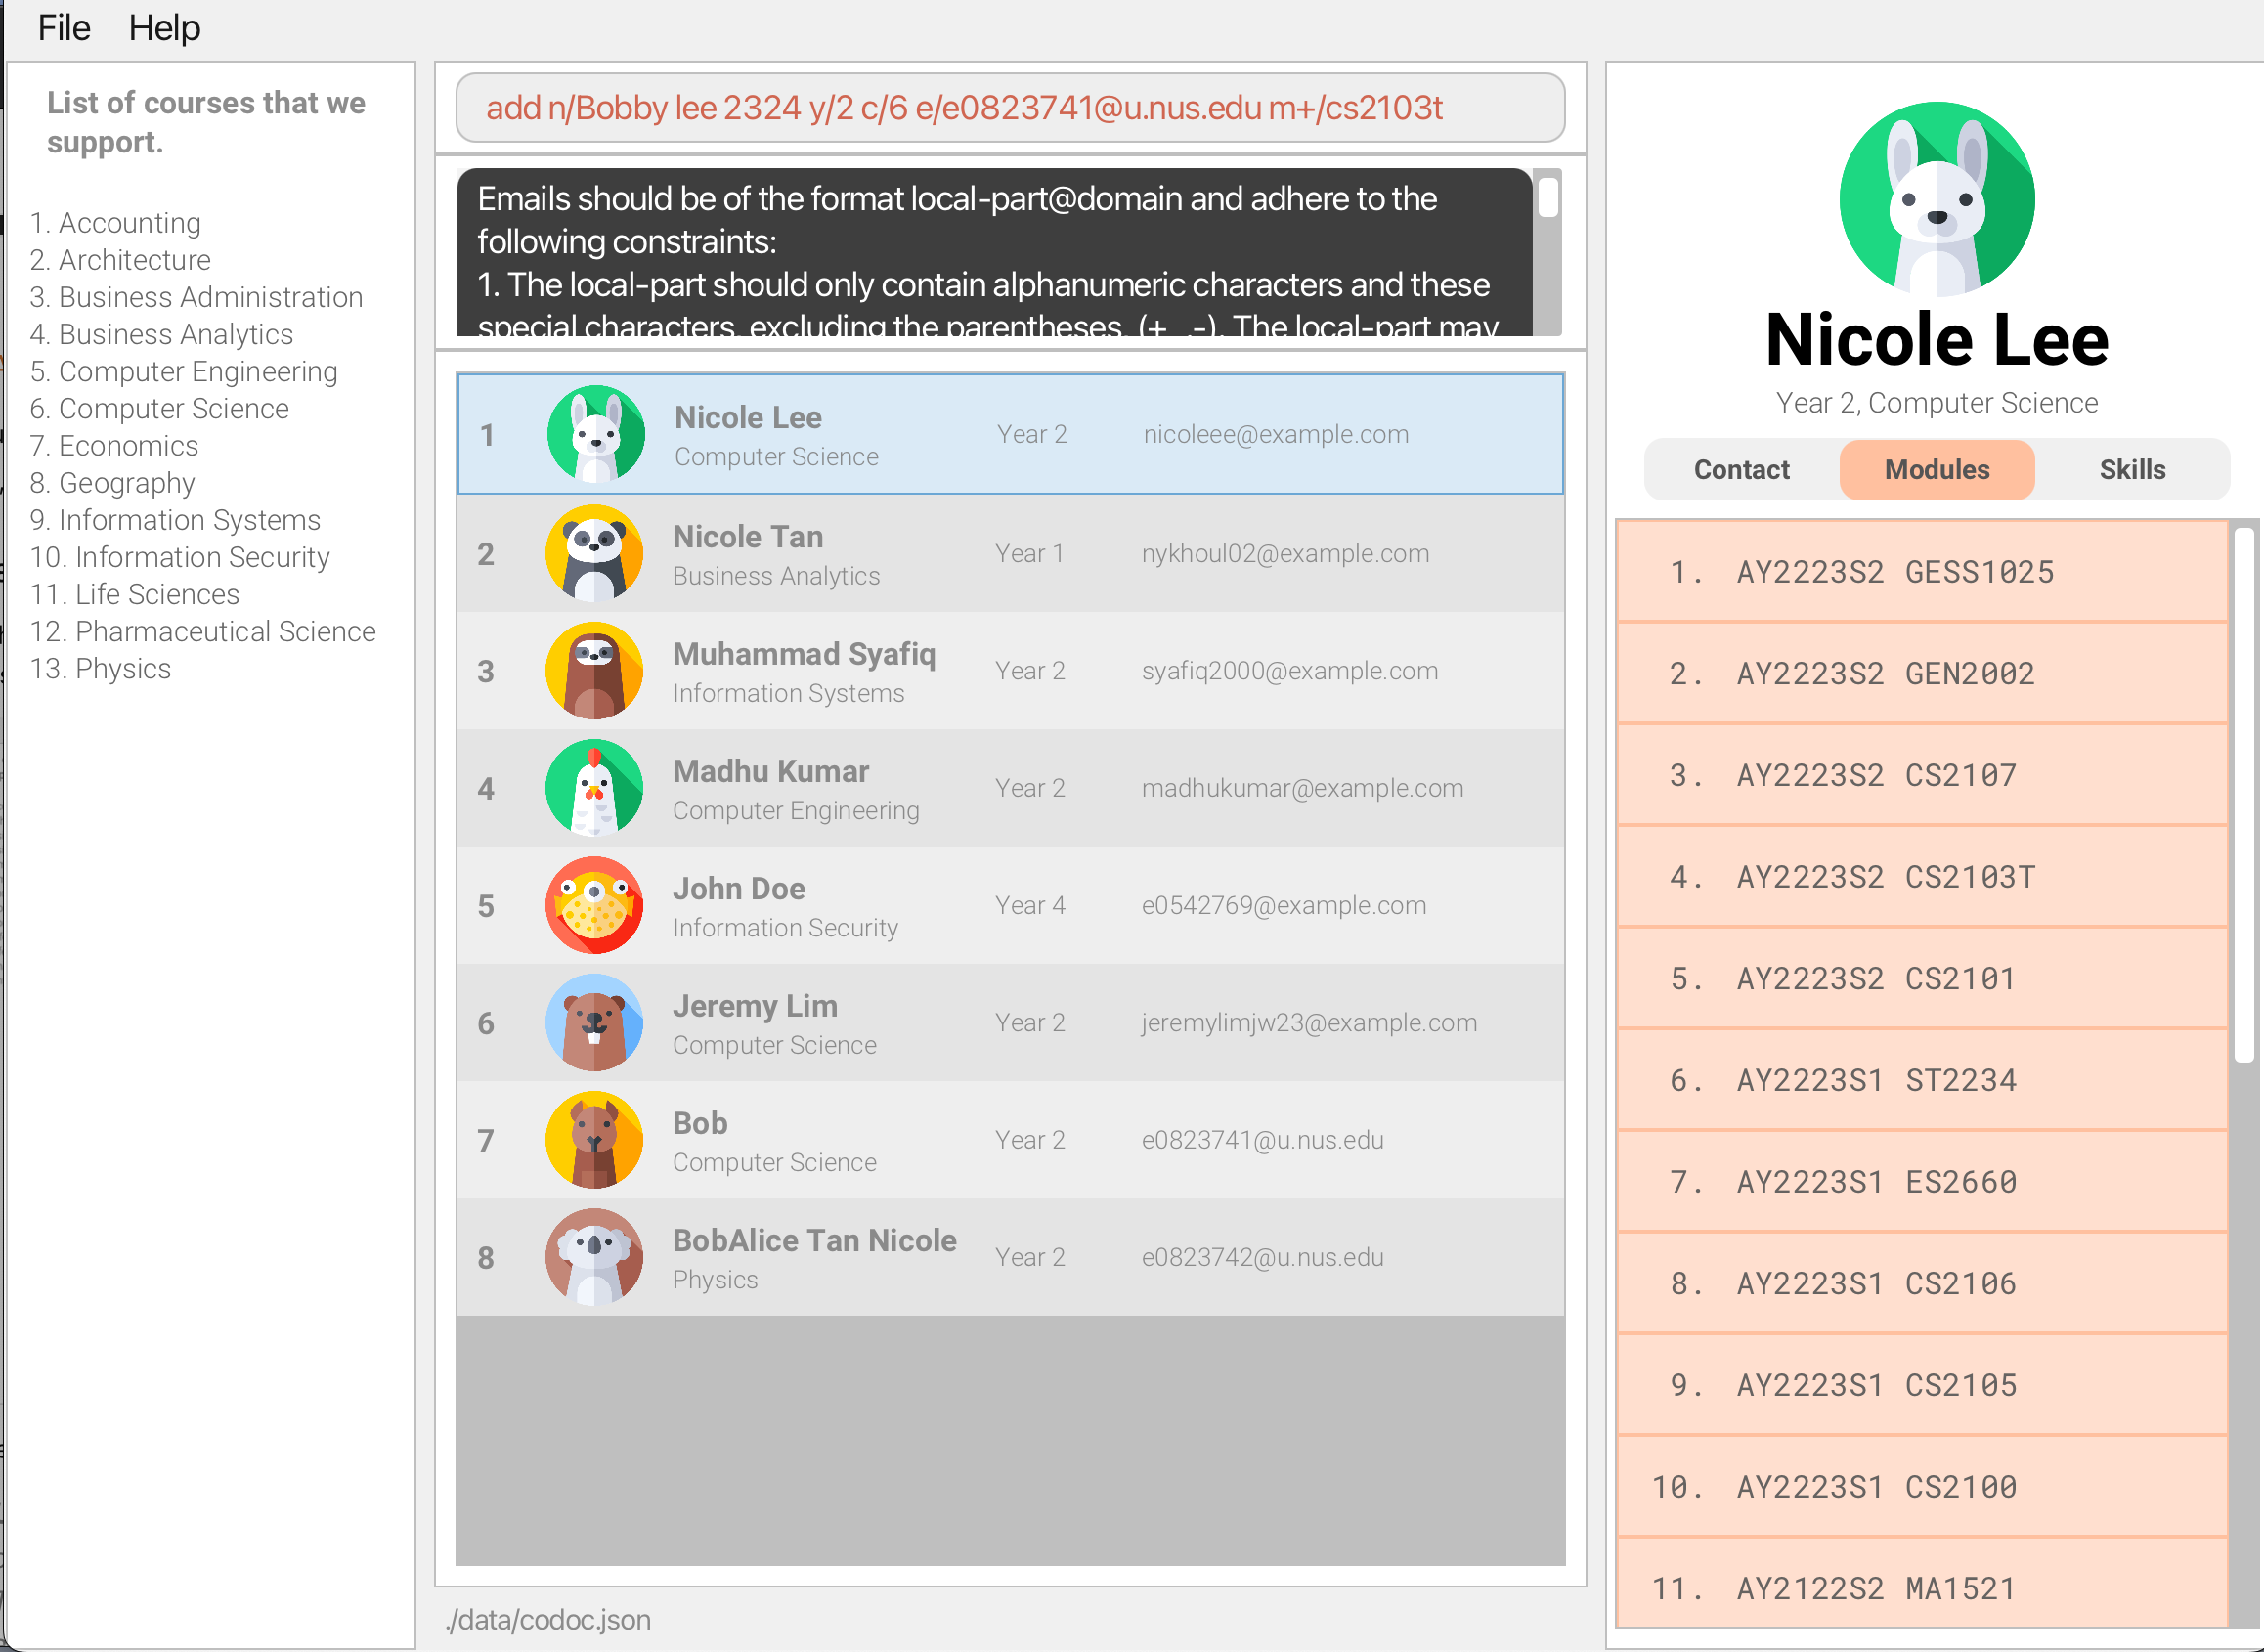Image resolution: width=2264 pixels, height=1652 pixels.
Task: Click Muhammad Syafiq's sloth avatar
Action: pos(594,671)
